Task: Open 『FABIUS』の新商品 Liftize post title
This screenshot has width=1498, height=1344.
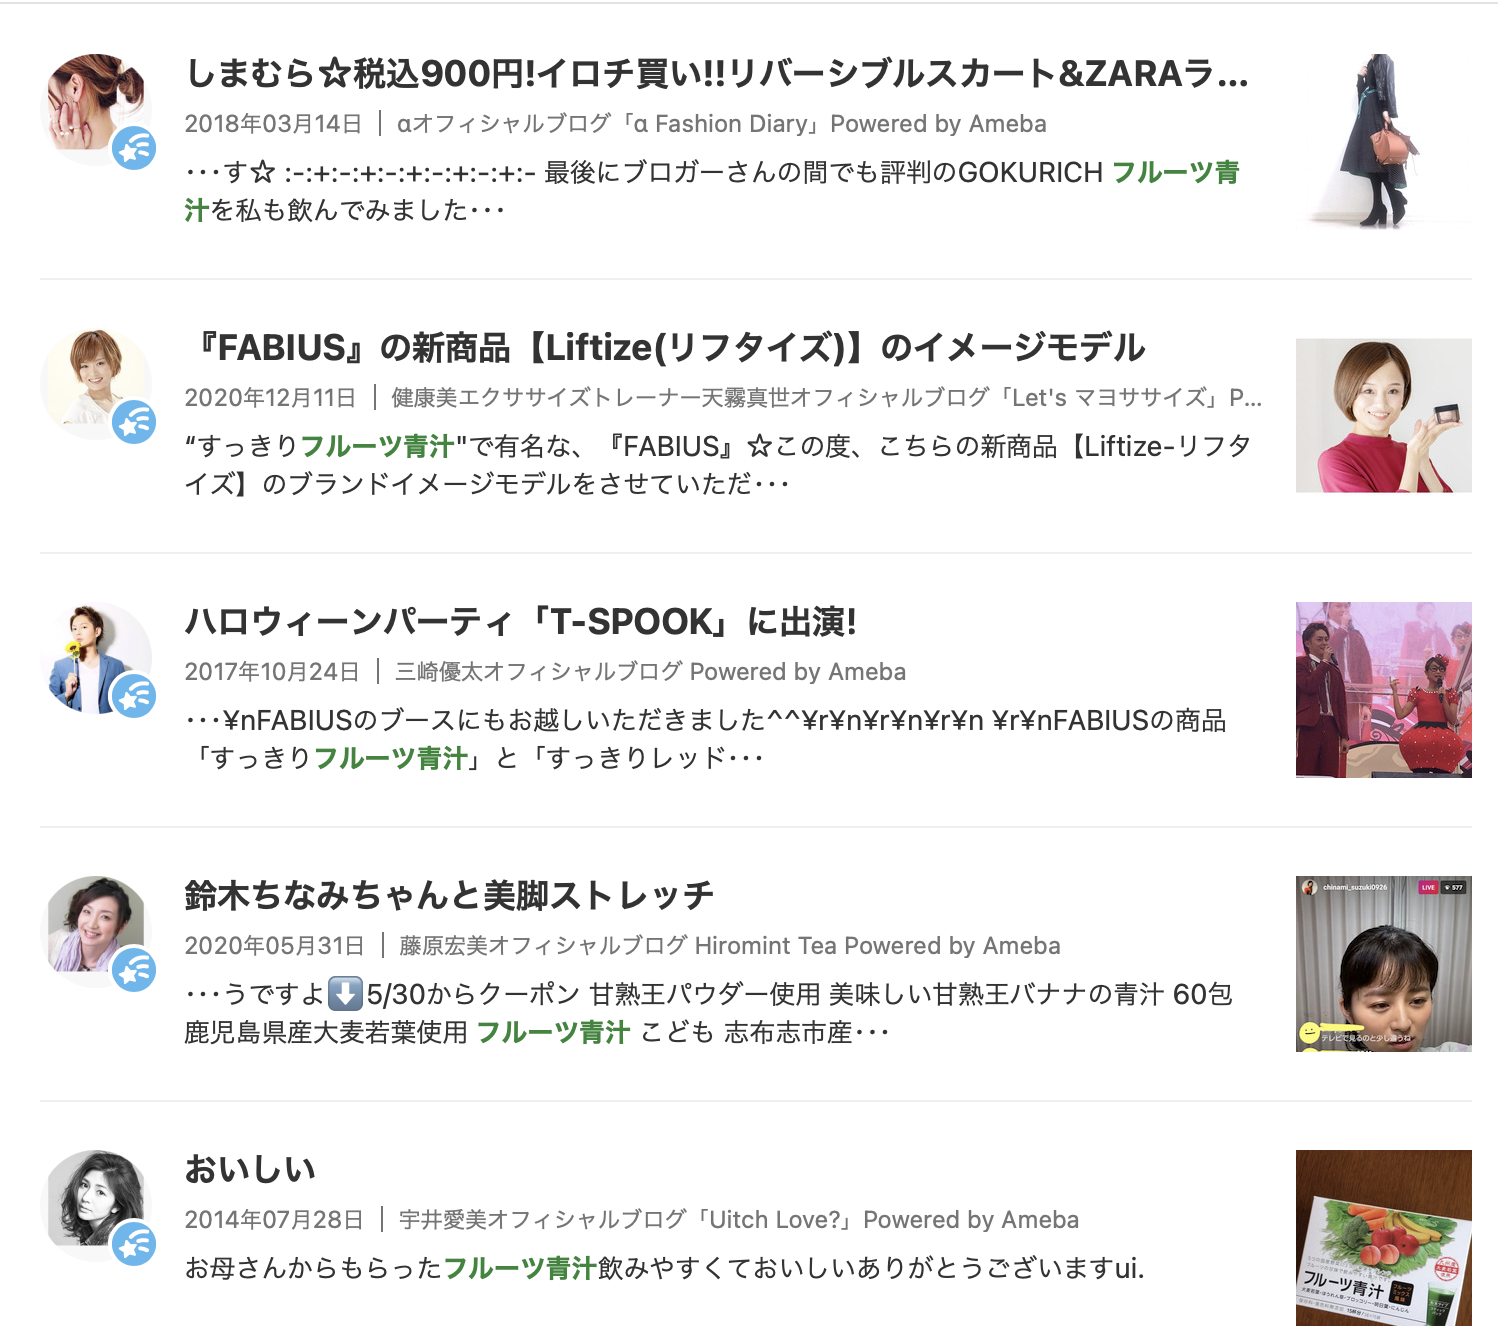Action: pyautogui.click(x=665, y=347)
